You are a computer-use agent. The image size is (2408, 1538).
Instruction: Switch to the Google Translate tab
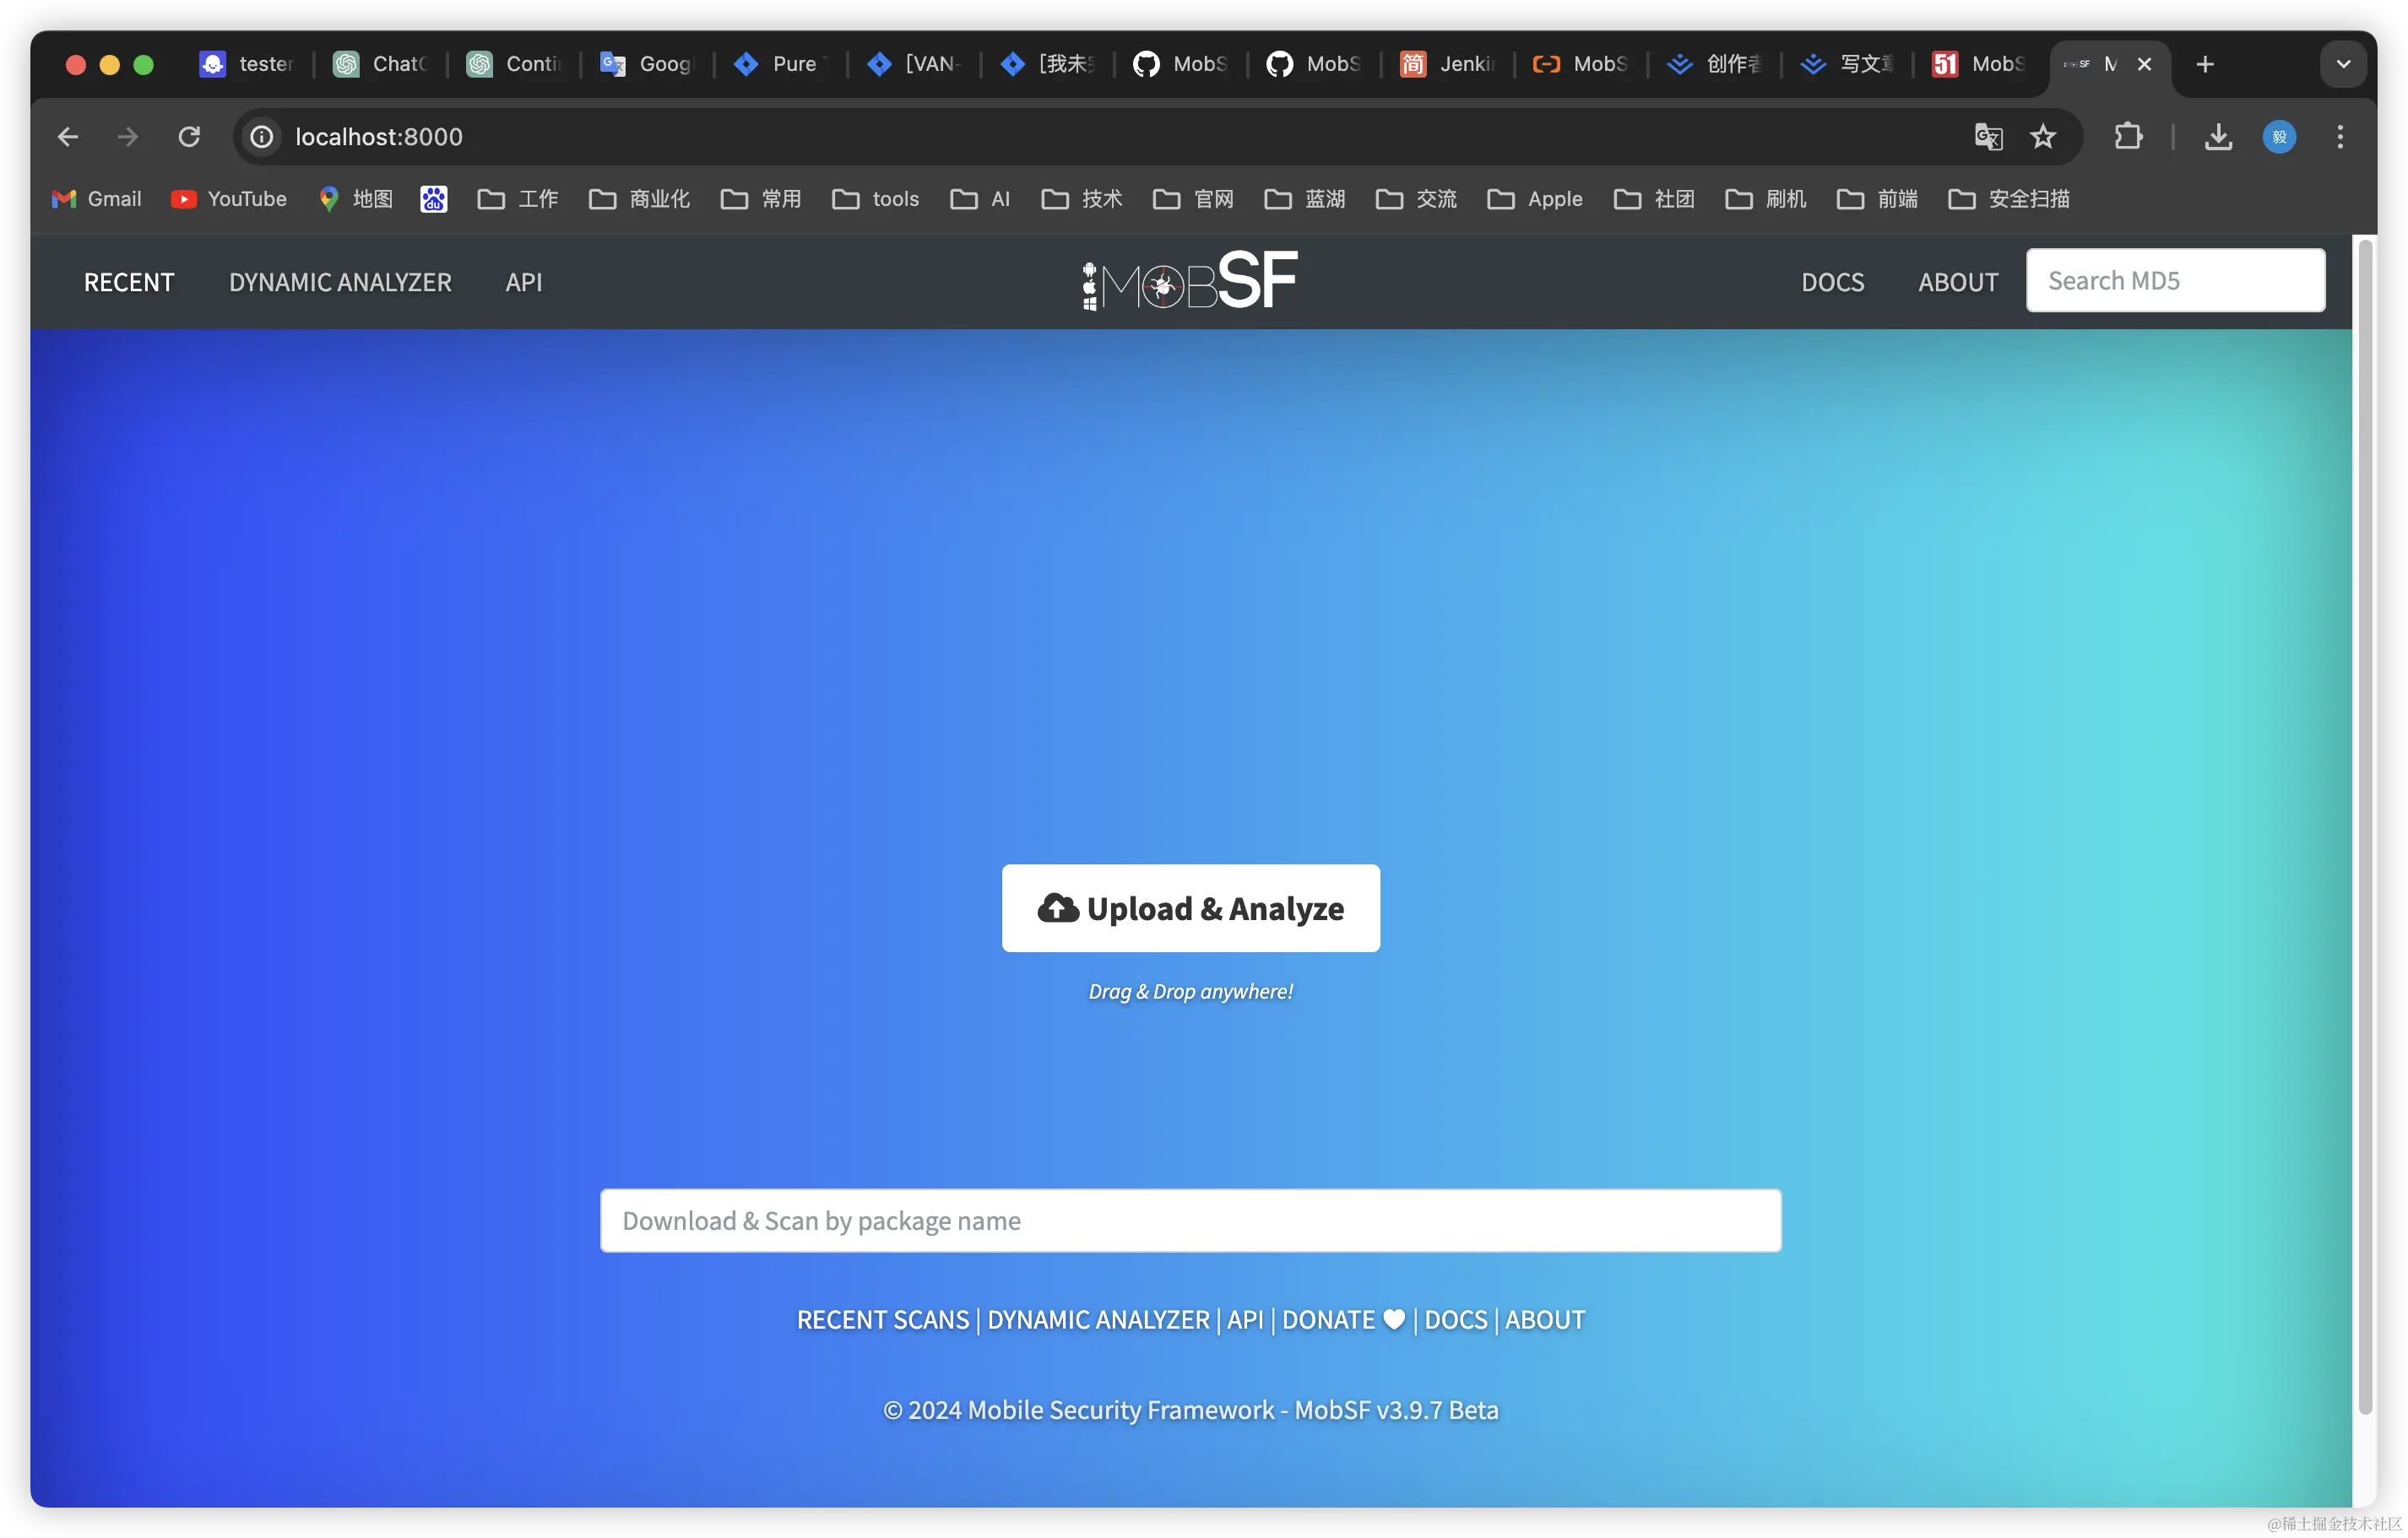coord(646,64)
